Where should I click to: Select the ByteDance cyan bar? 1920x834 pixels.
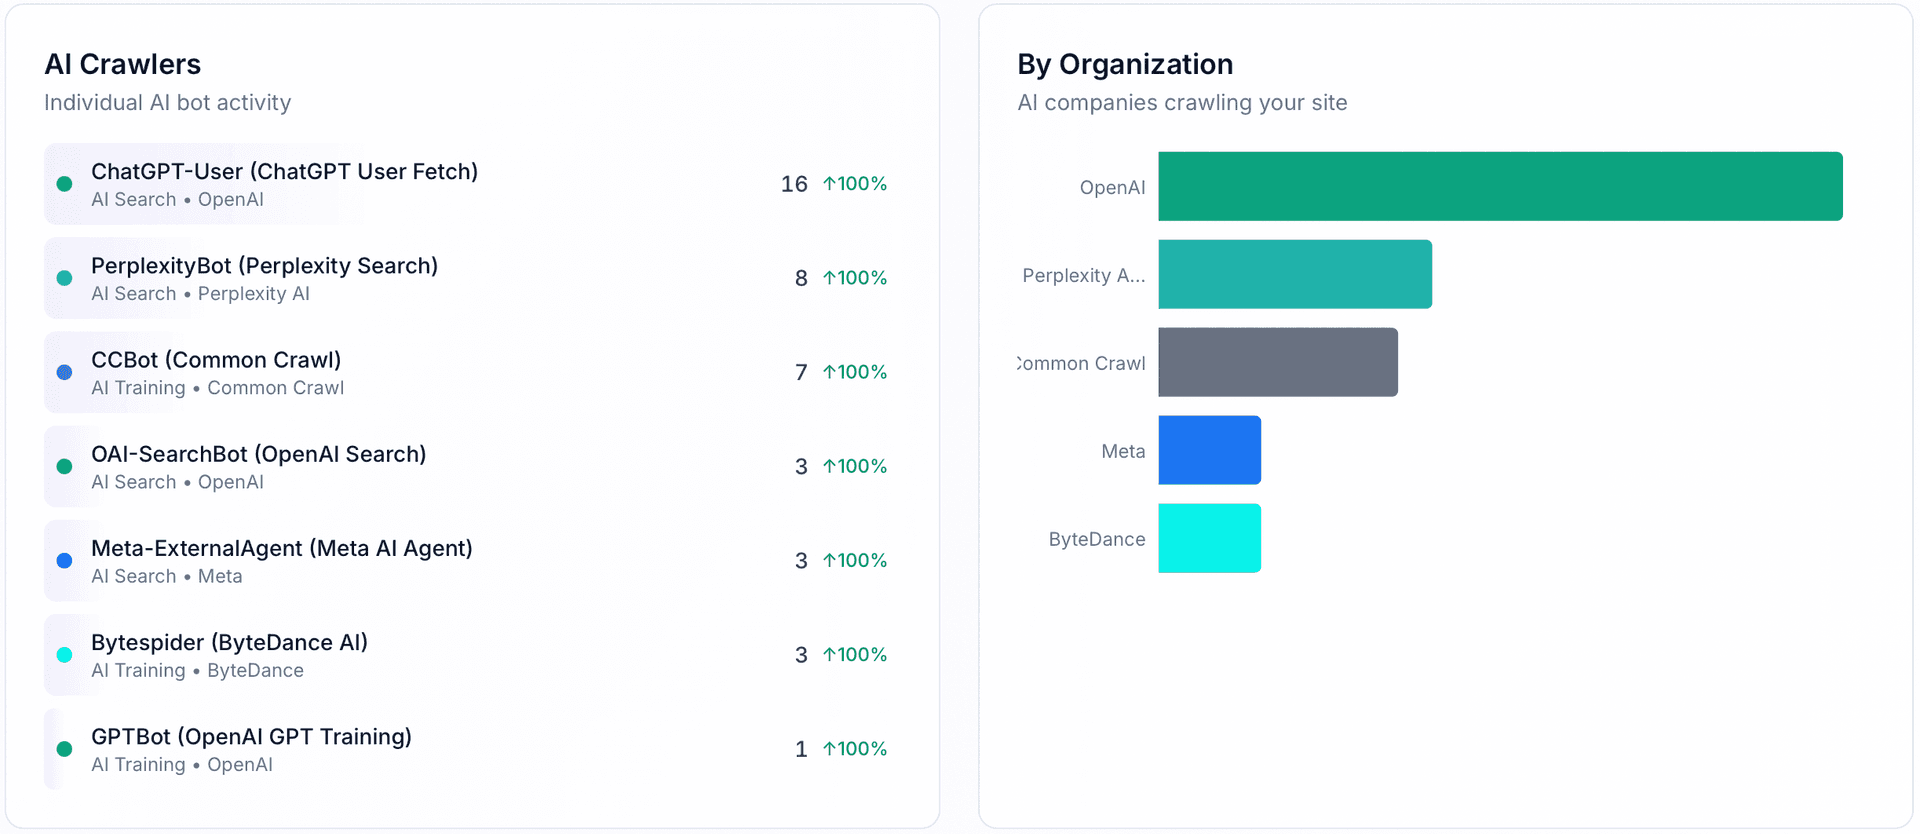pos(1209,538)
